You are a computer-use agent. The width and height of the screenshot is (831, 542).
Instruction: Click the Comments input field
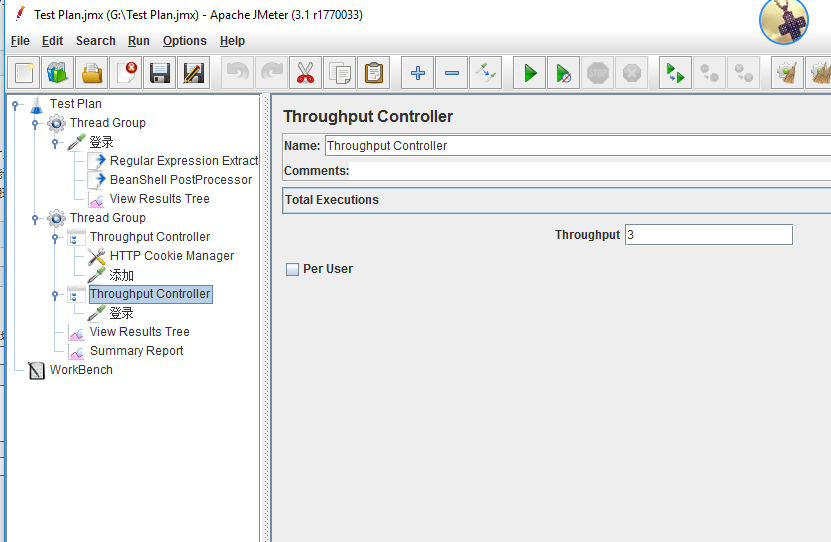590,171
